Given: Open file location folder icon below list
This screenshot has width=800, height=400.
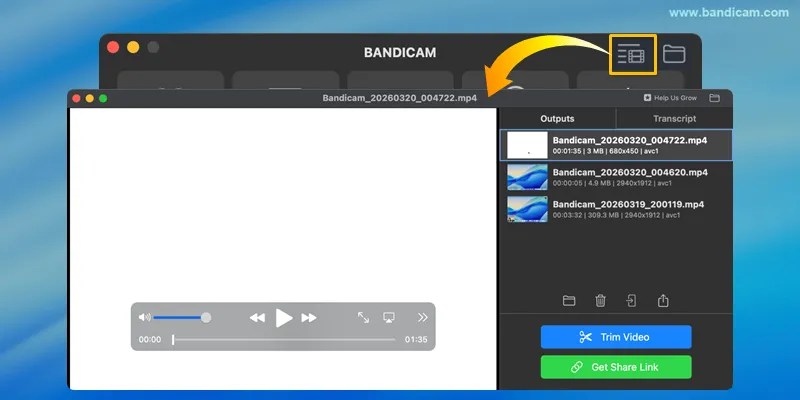Looking at the screenshot, I should click(x=569, y=301).
